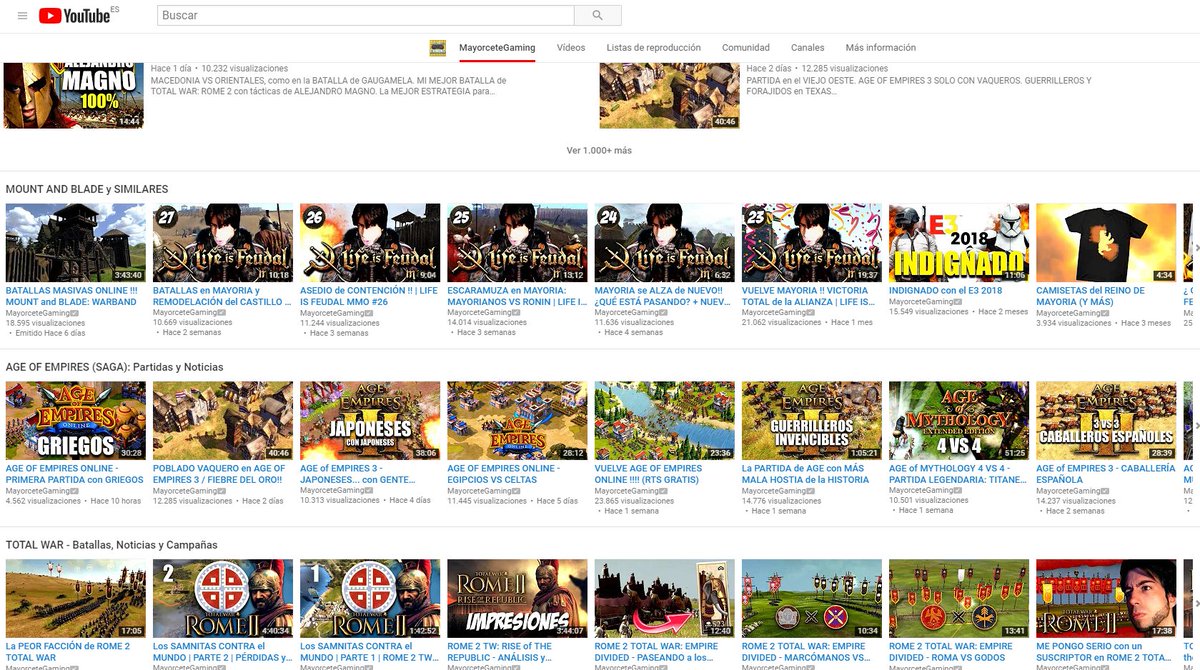Screen dimensions: 1200x670
Task: Open title VUELVE AGE OF EMPIRES ONLINE
Action: tap(649, 474)
